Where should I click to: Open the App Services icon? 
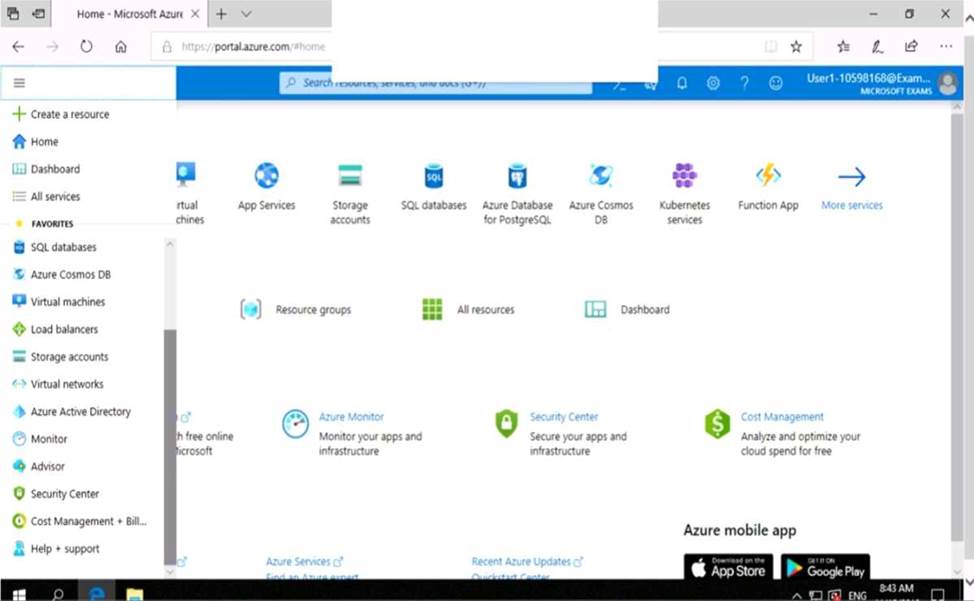266,177
